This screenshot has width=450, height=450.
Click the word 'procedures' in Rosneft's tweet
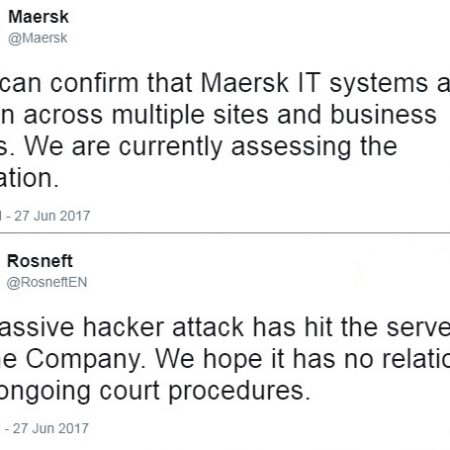pos(236,391)
